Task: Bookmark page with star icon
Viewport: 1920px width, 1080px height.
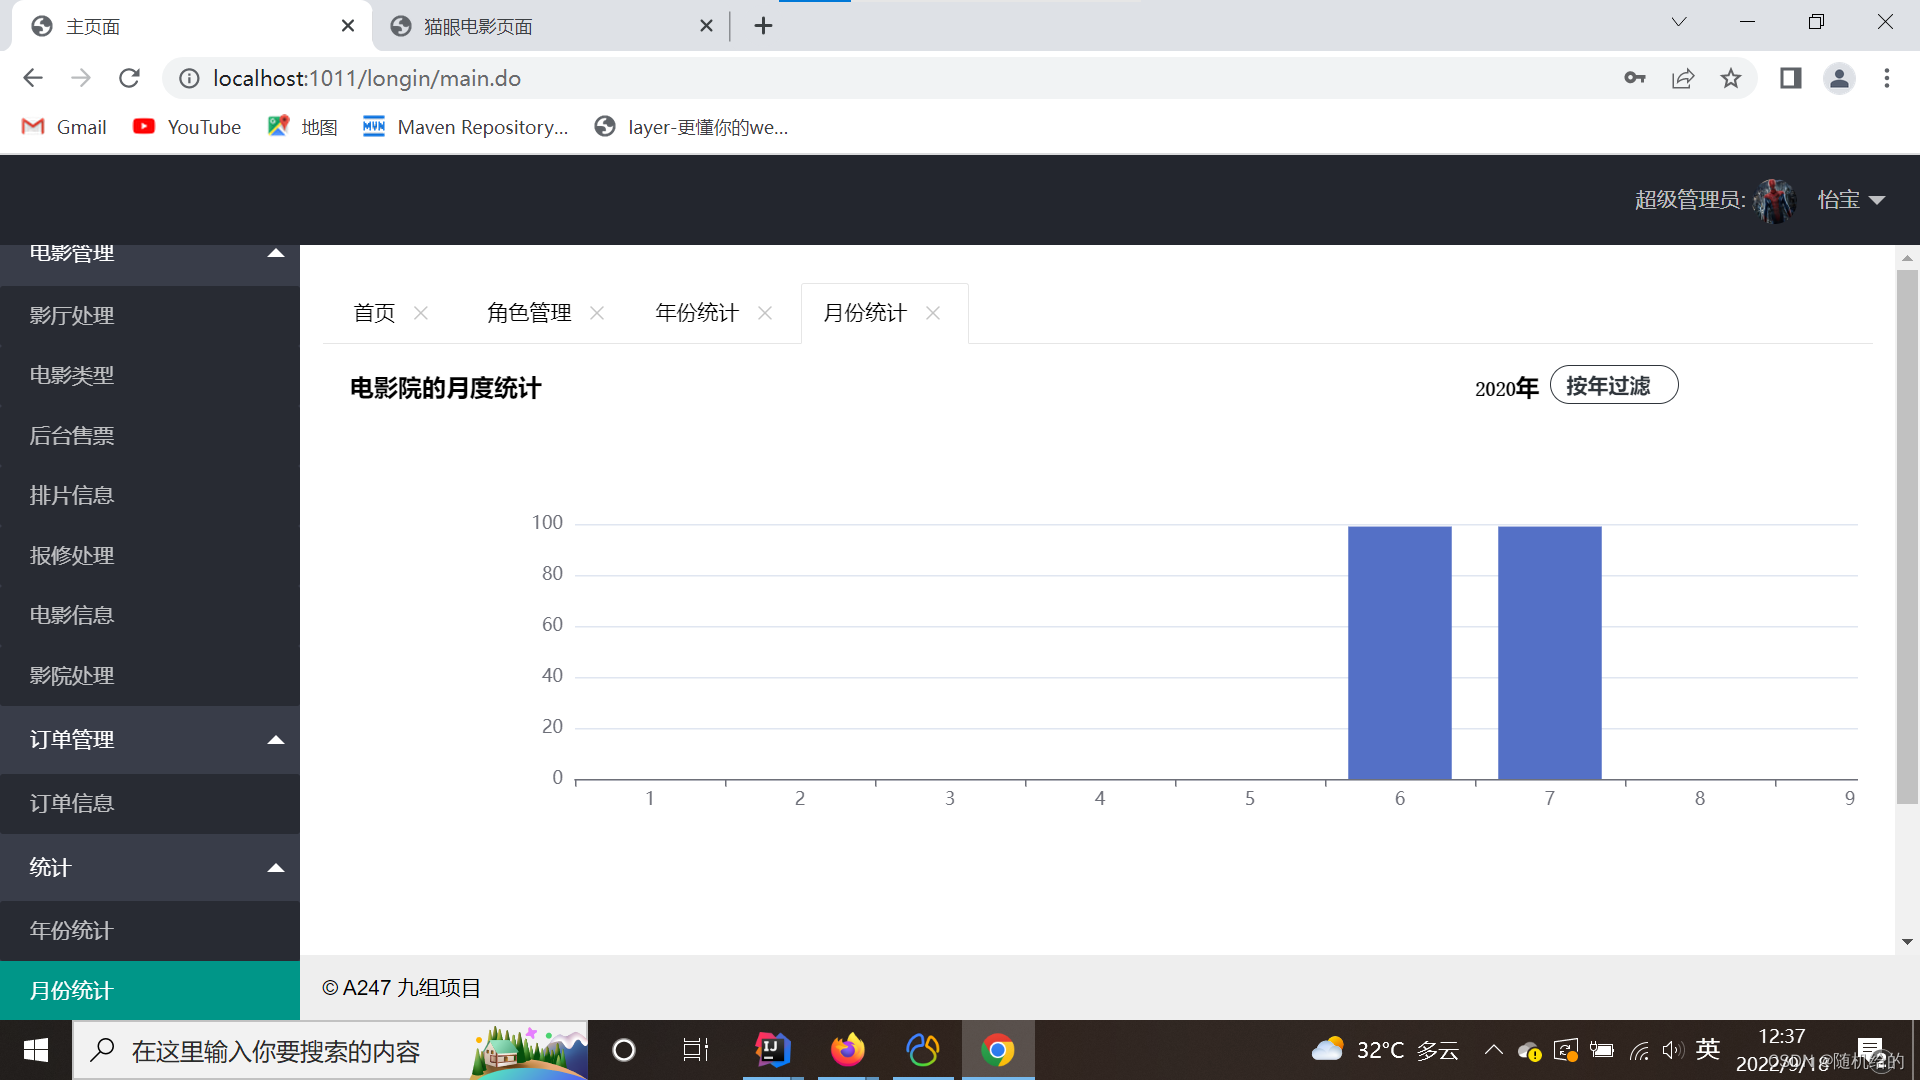Action: [x=1731, y=78]
